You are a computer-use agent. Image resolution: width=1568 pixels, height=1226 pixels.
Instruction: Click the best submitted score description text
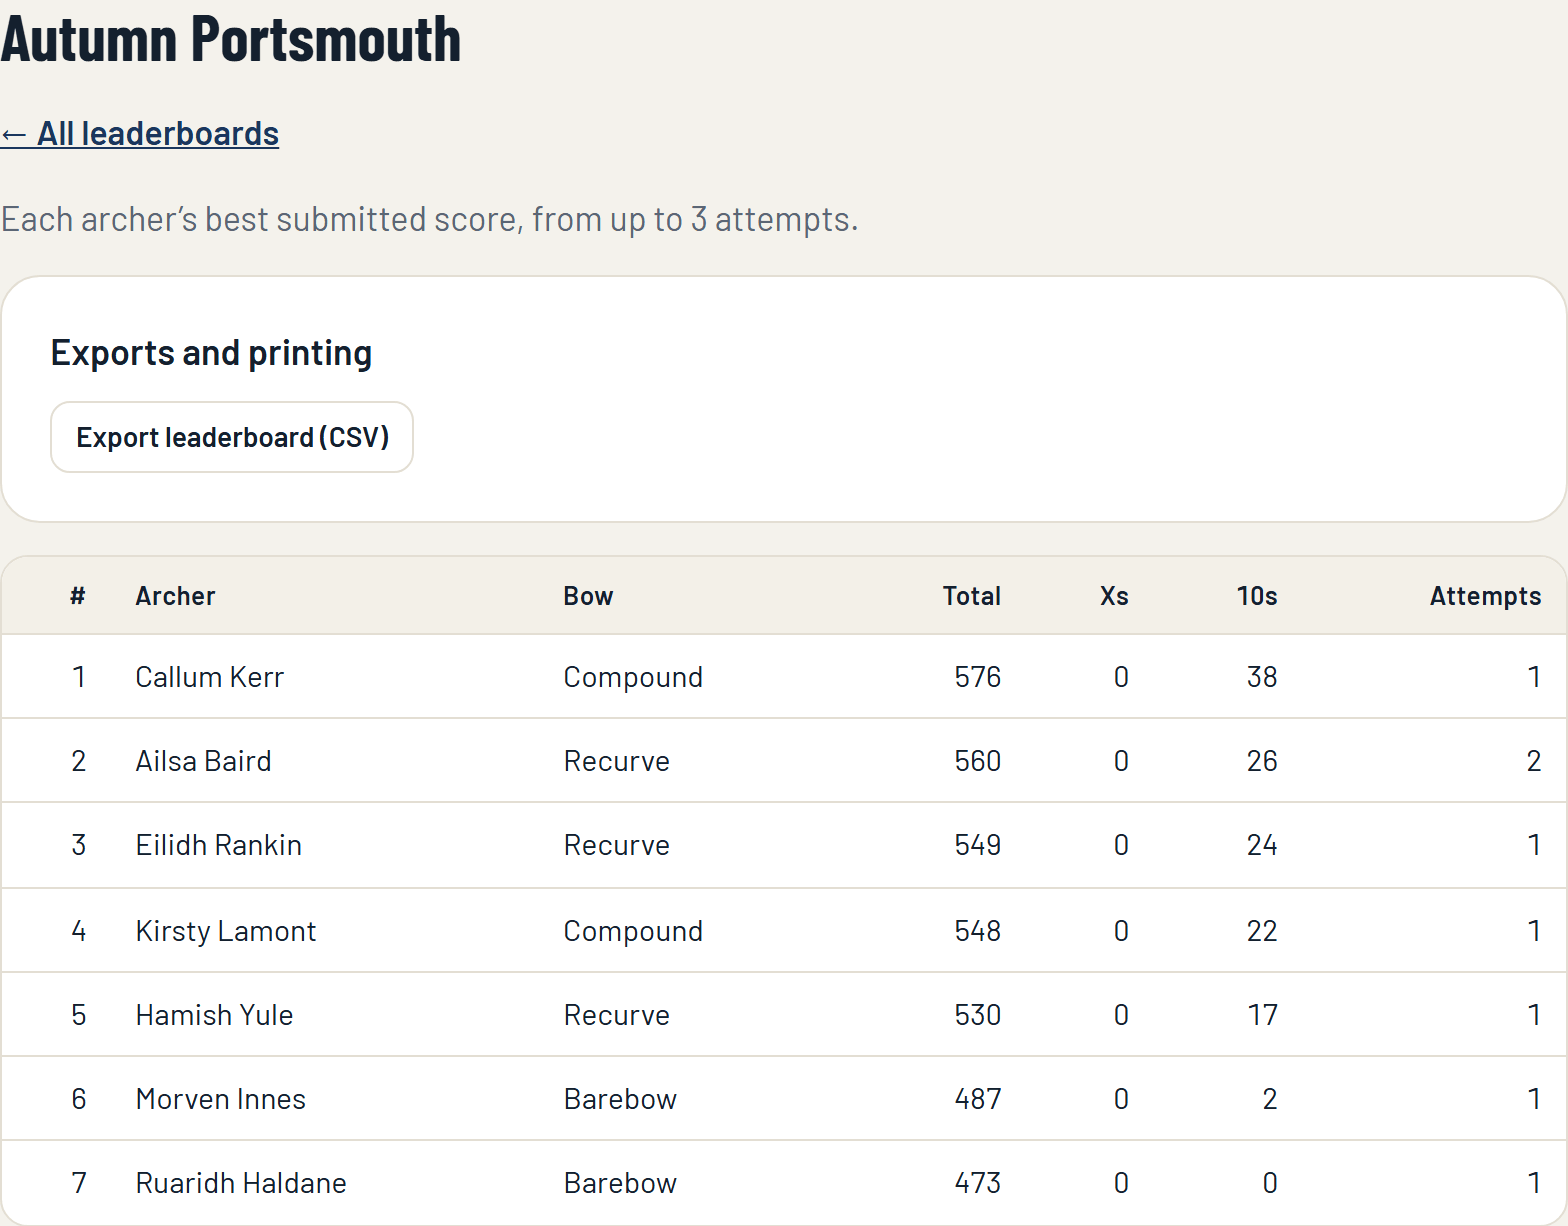[429, 219]
